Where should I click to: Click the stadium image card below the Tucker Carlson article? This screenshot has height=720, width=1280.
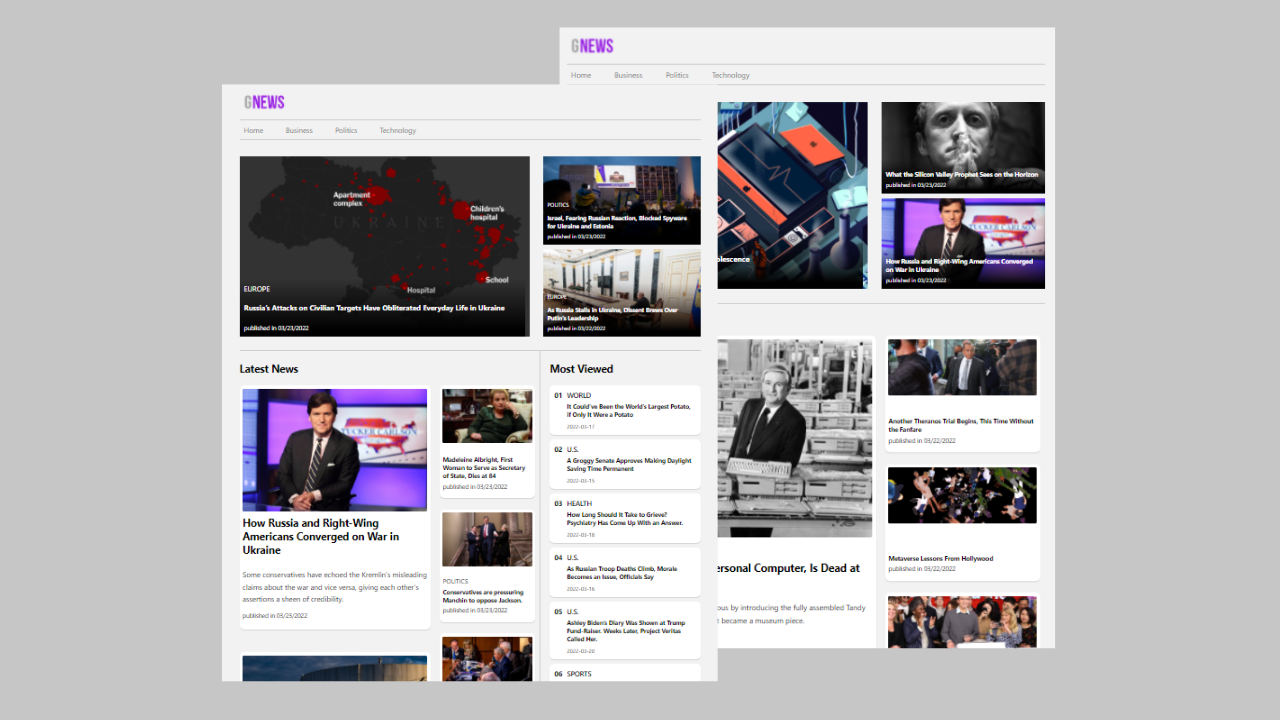click(x=335, y=668)
